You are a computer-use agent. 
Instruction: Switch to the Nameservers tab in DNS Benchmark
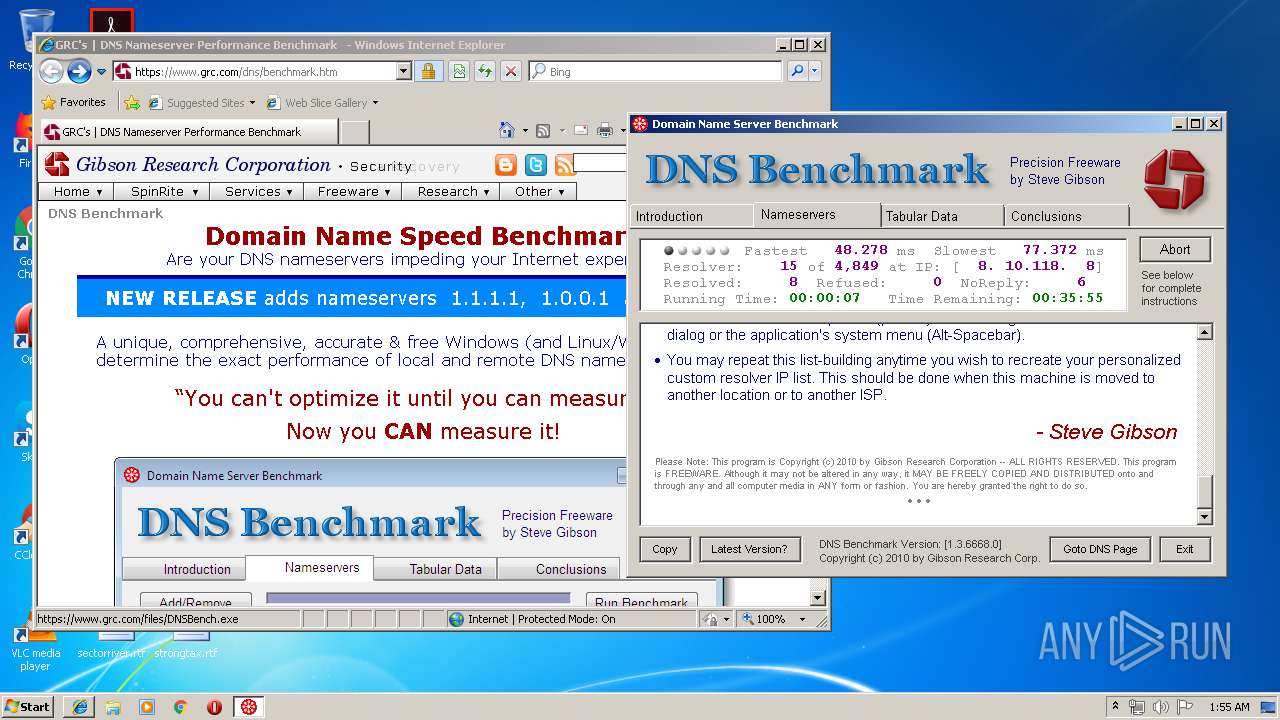click(x=816, y=214)
